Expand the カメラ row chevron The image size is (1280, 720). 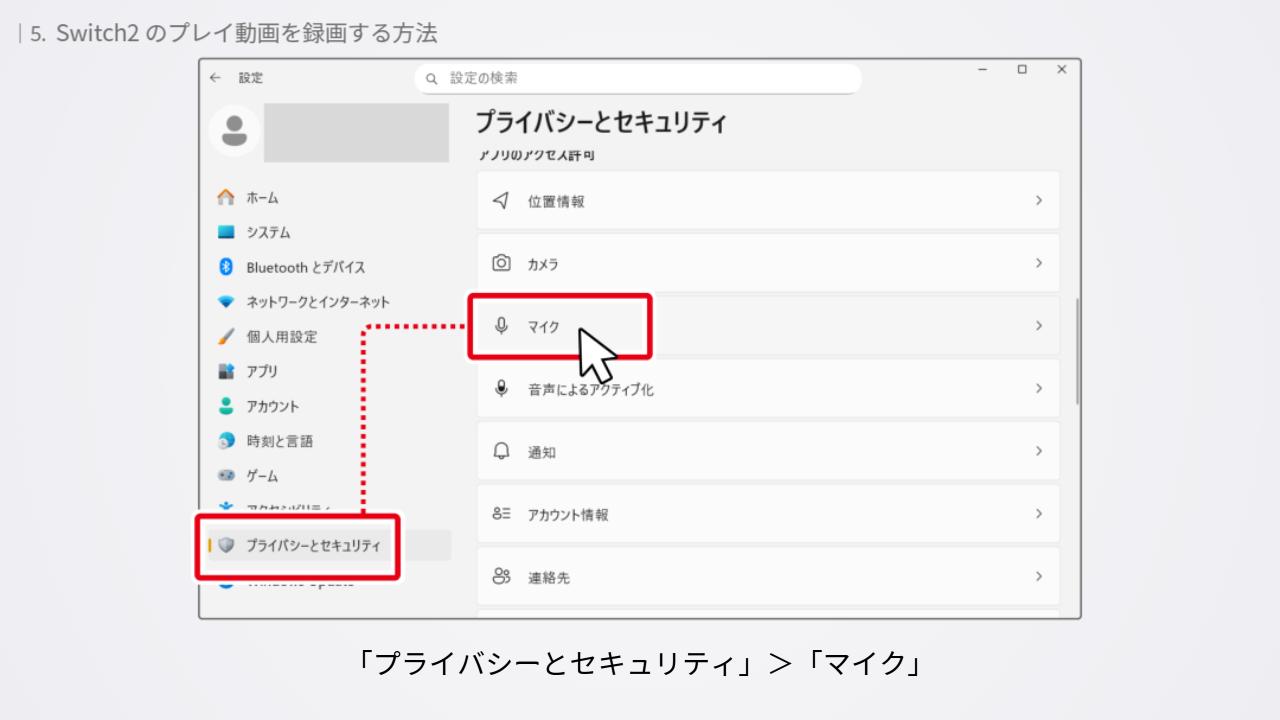pos(1039,263)
